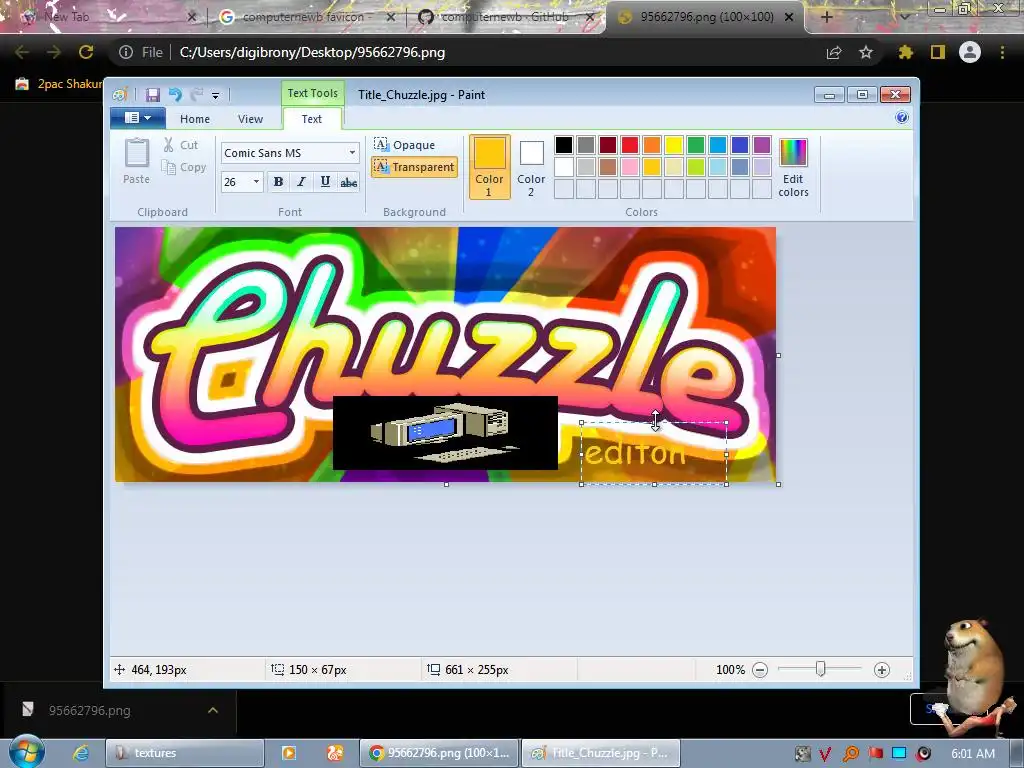Click the Redo arrow in Paint's title bar
The image size is (1024, 768).
197,95
